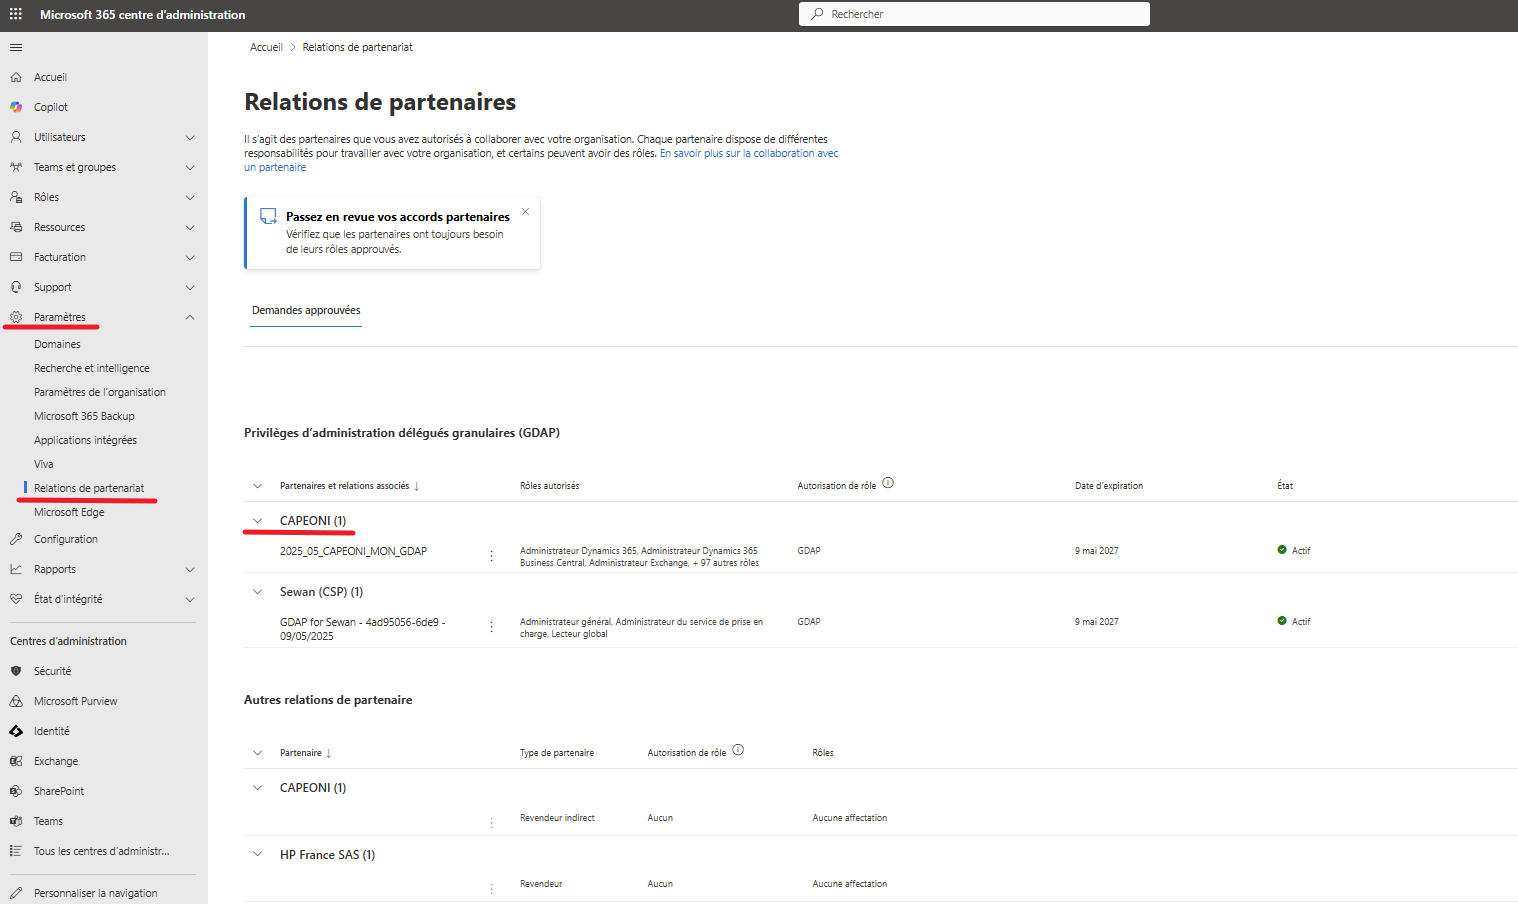Click the Rapports chart icon

pos(16,569)
